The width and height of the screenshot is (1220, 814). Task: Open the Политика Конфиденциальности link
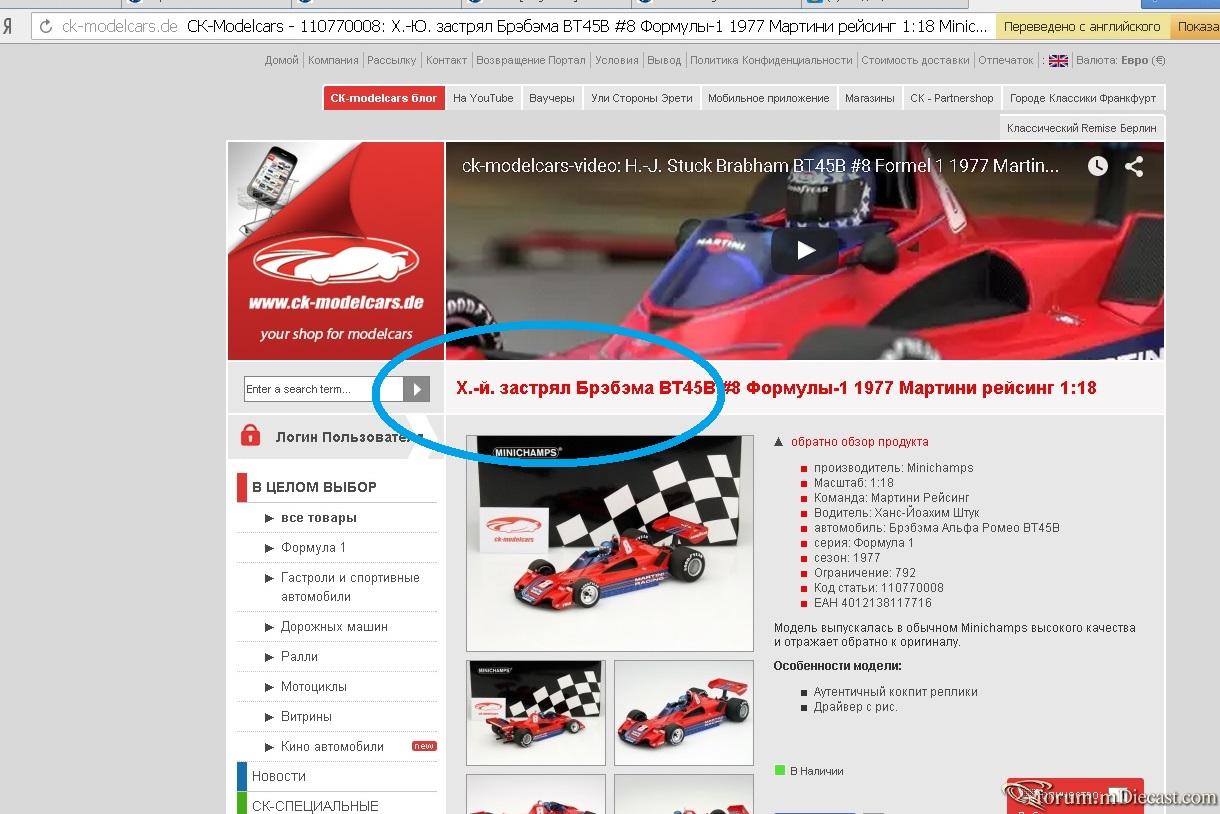(771, 60)
